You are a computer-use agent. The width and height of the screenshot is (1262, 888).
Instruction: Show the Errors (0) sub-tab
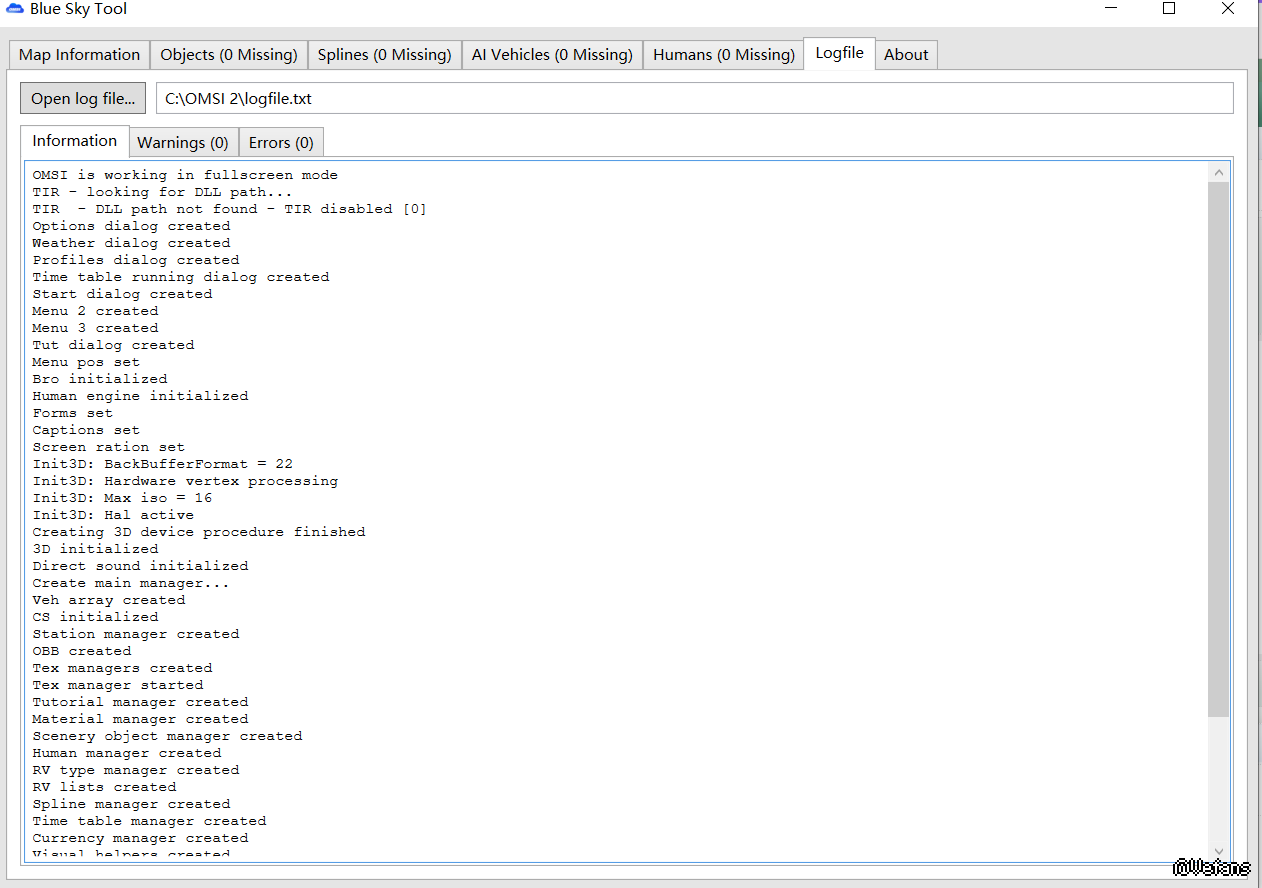point(281,143)
